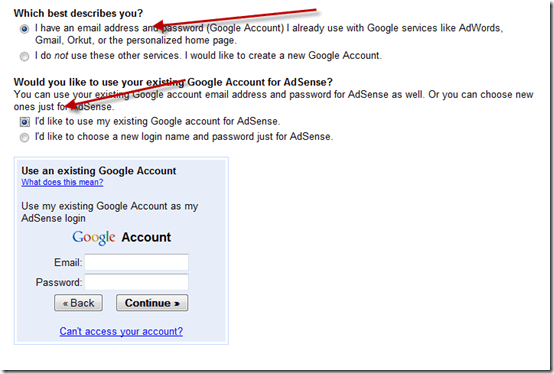Click the 'Would you like to use your existing Google Account' heading
554x374 pixels.
tap(173, 82)
